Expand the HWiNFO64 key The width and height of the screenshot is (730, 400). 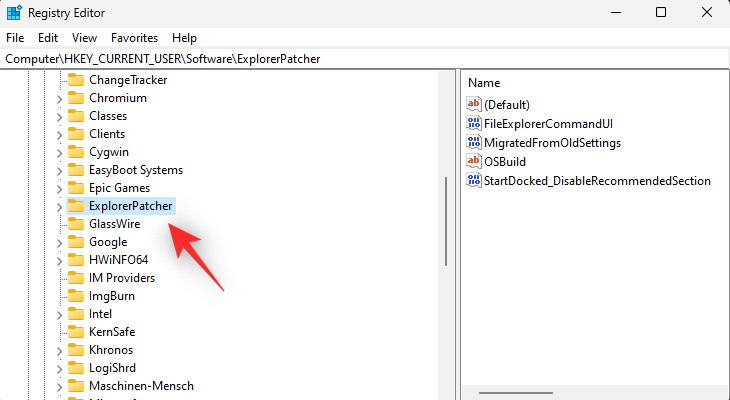(x=59, y=261)
